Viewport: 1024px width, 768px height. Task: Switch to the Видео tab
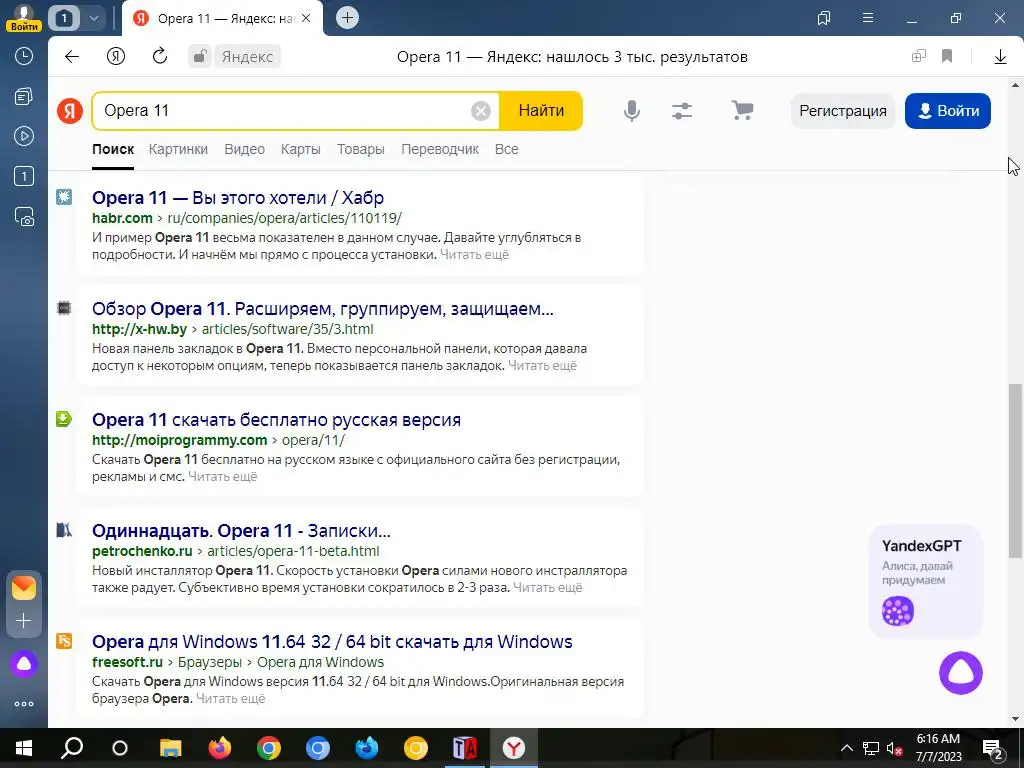tap(244, 150)
